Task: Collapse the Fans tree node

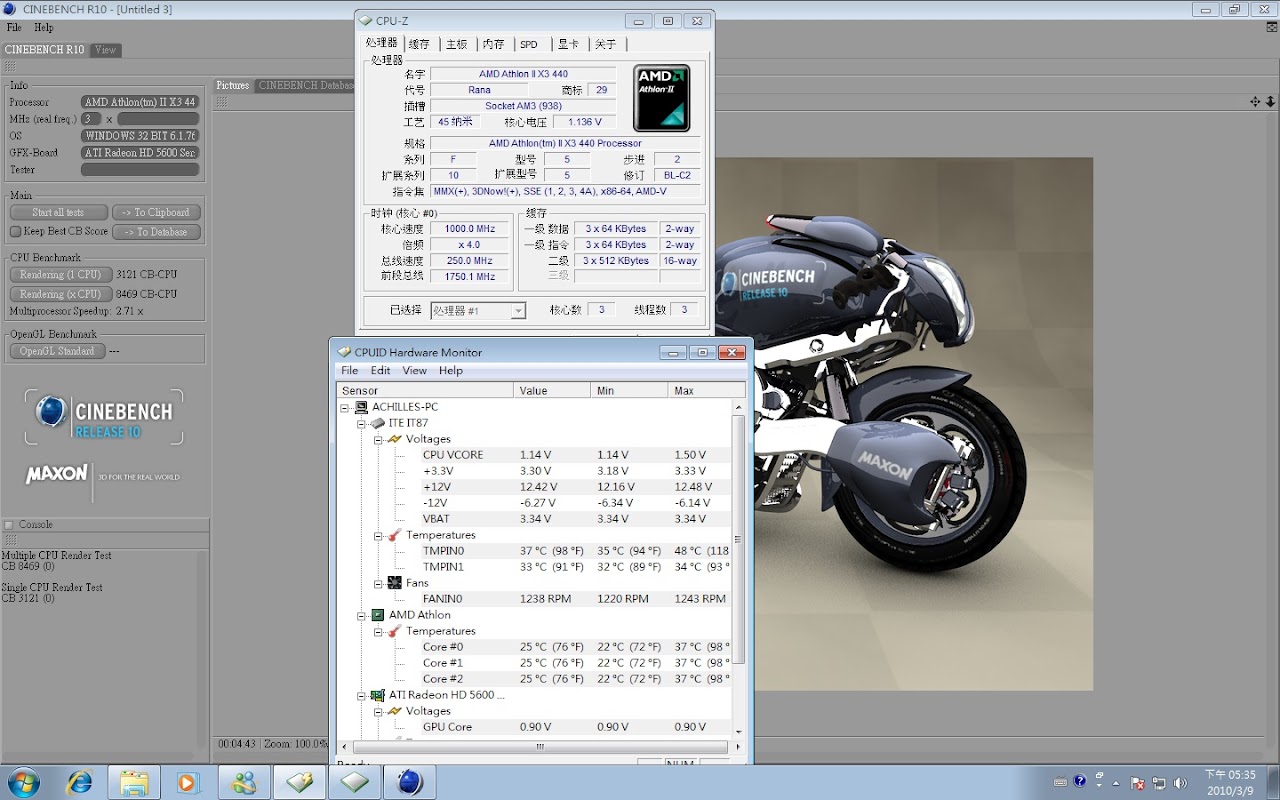Action: click(x=378, y=583)
